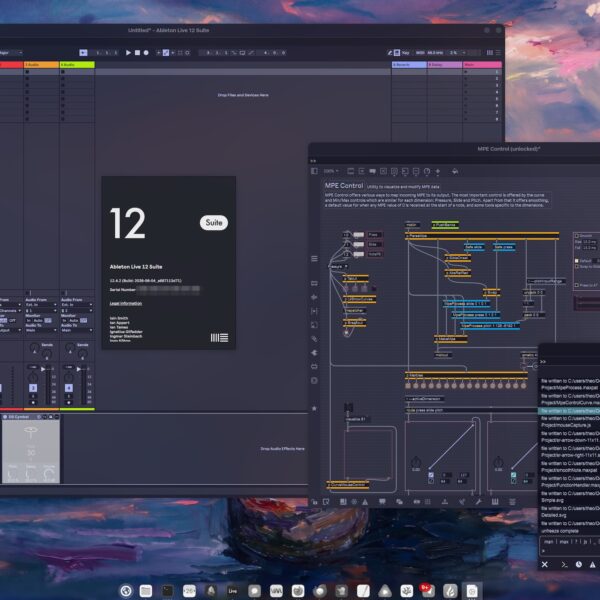Viewport: 600px width, 600px height.
Task: Open the object list icon in Max sidebar
Action: coord(314,259)
